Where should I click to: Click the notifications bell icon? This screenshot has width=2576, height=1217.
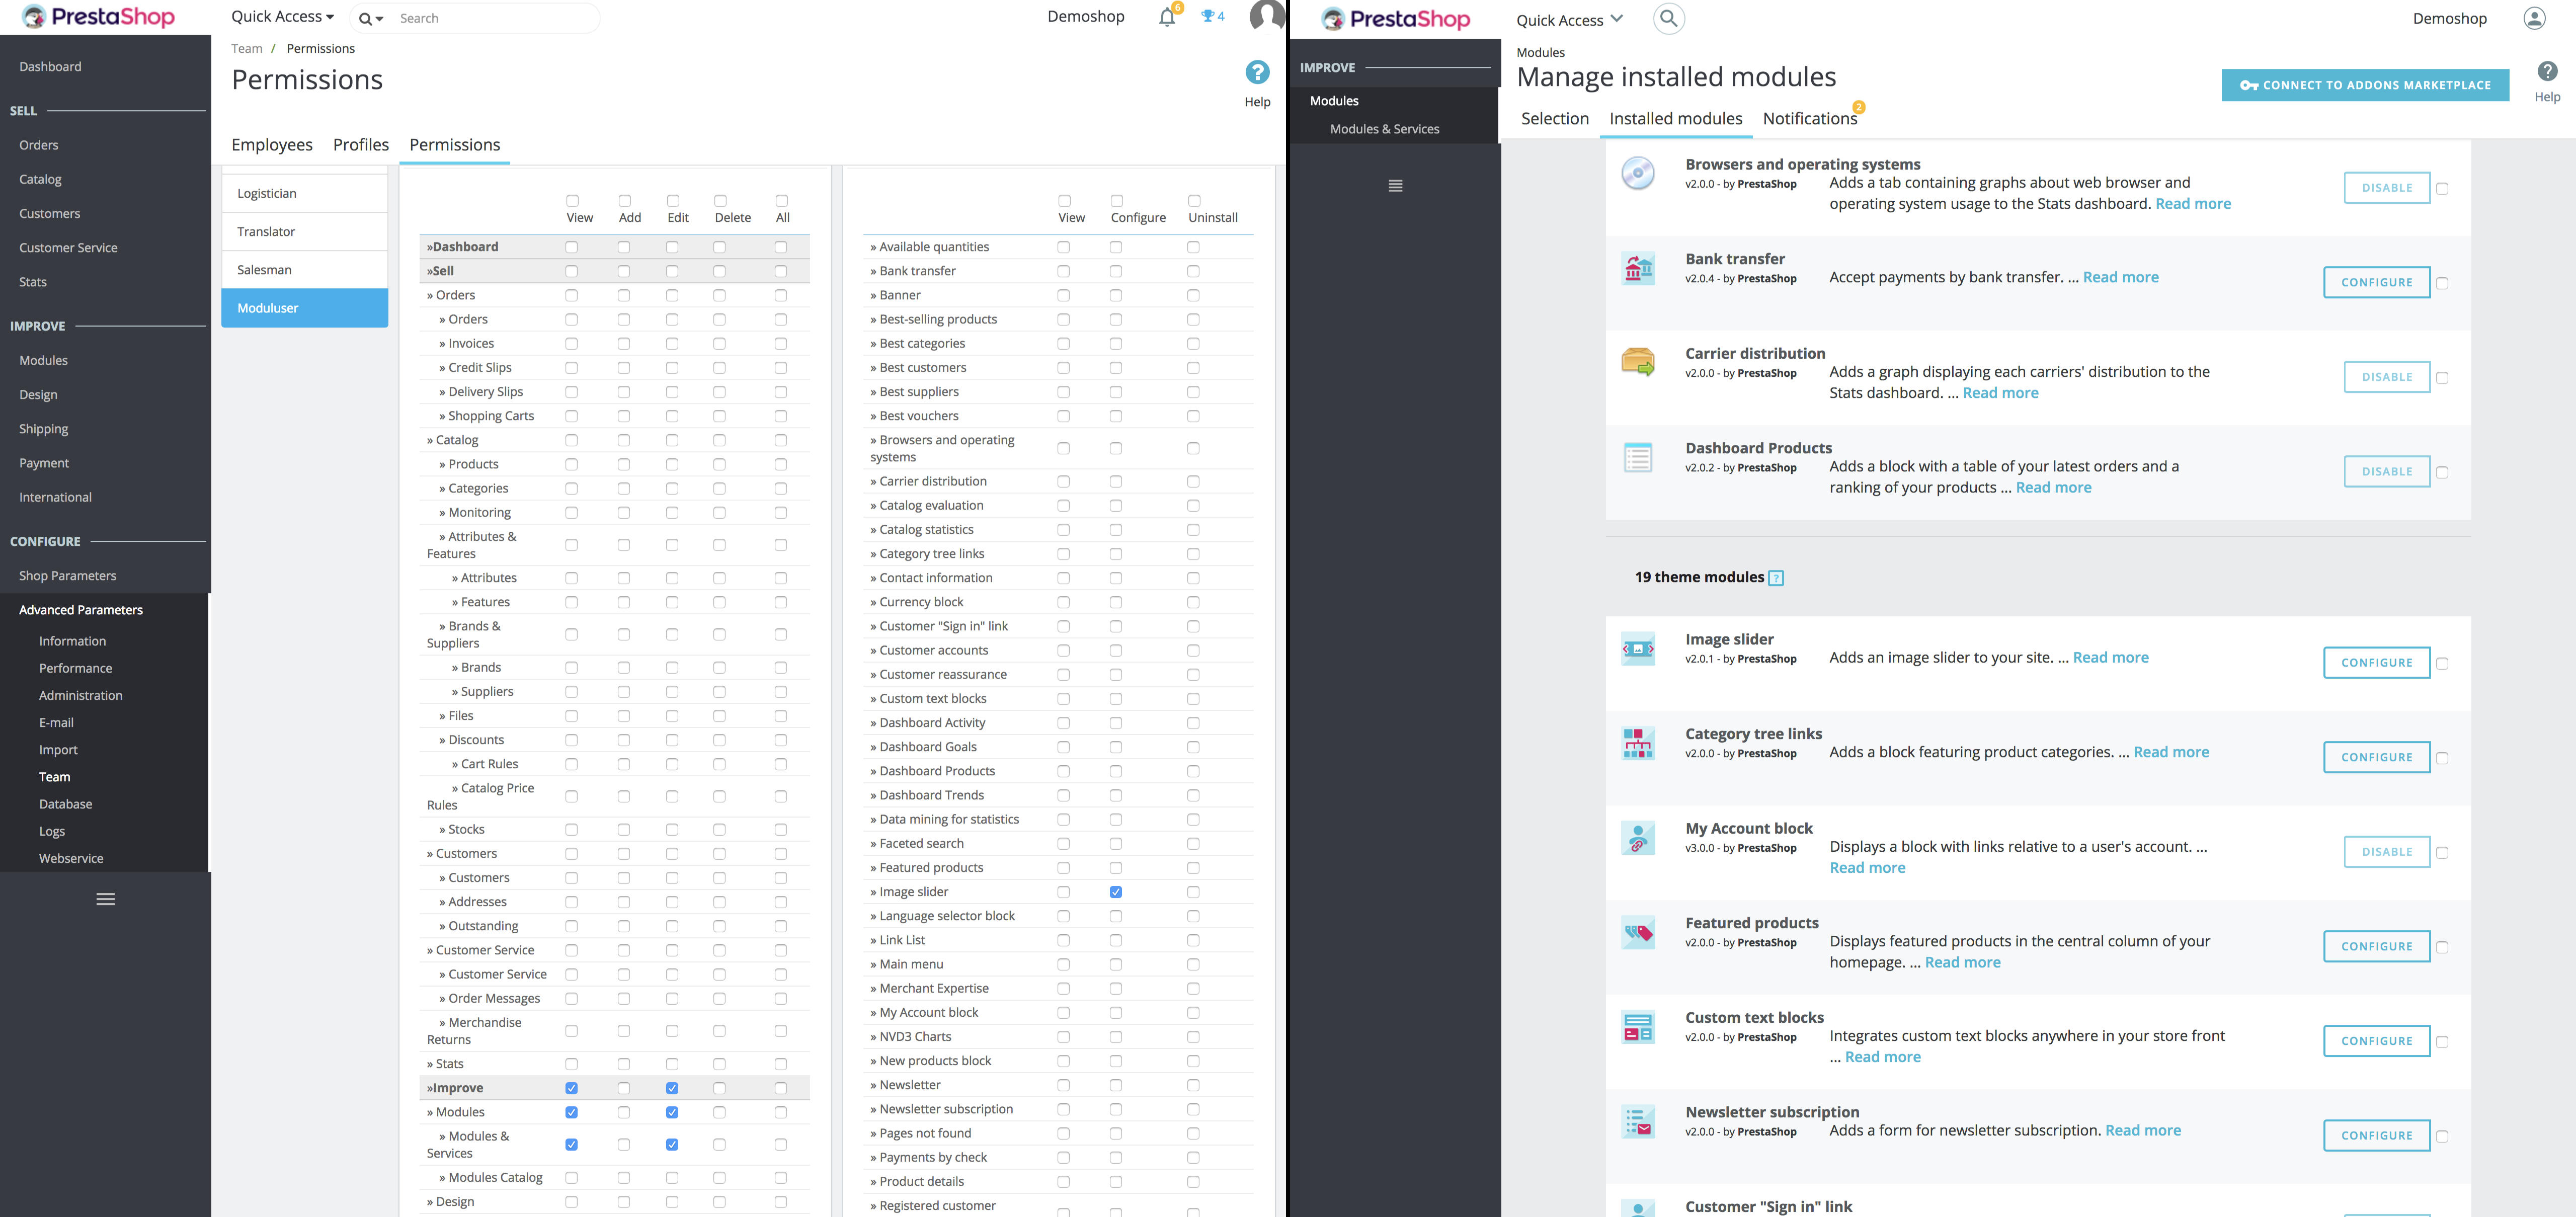pyautogui.click(x=1166, y=18)
